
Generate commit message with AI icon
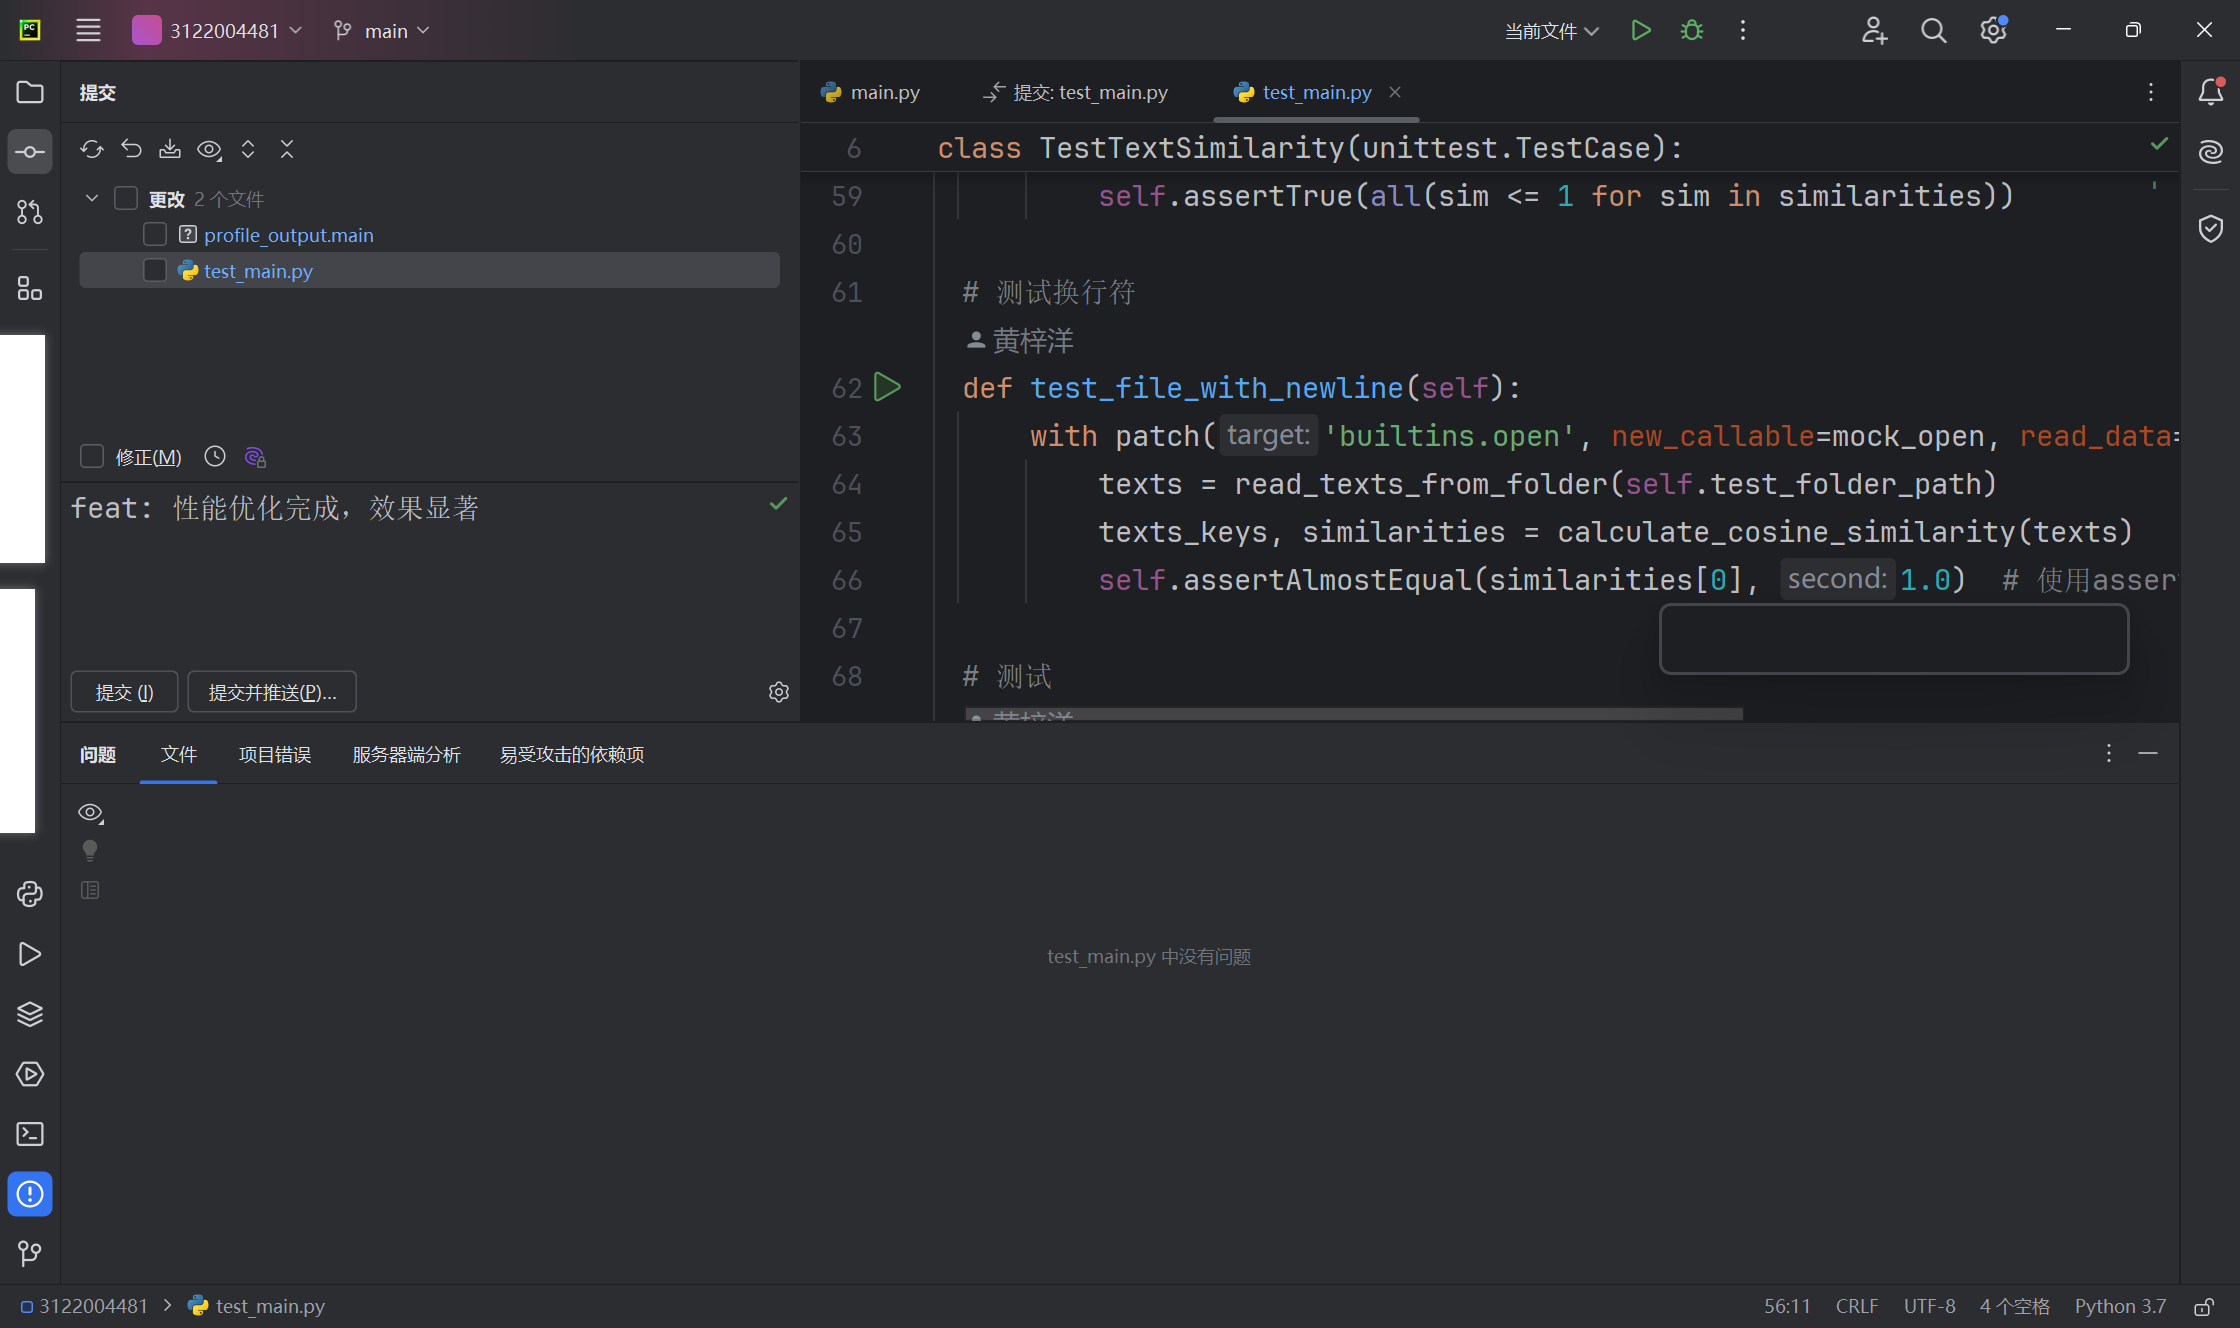coord(255,457)
